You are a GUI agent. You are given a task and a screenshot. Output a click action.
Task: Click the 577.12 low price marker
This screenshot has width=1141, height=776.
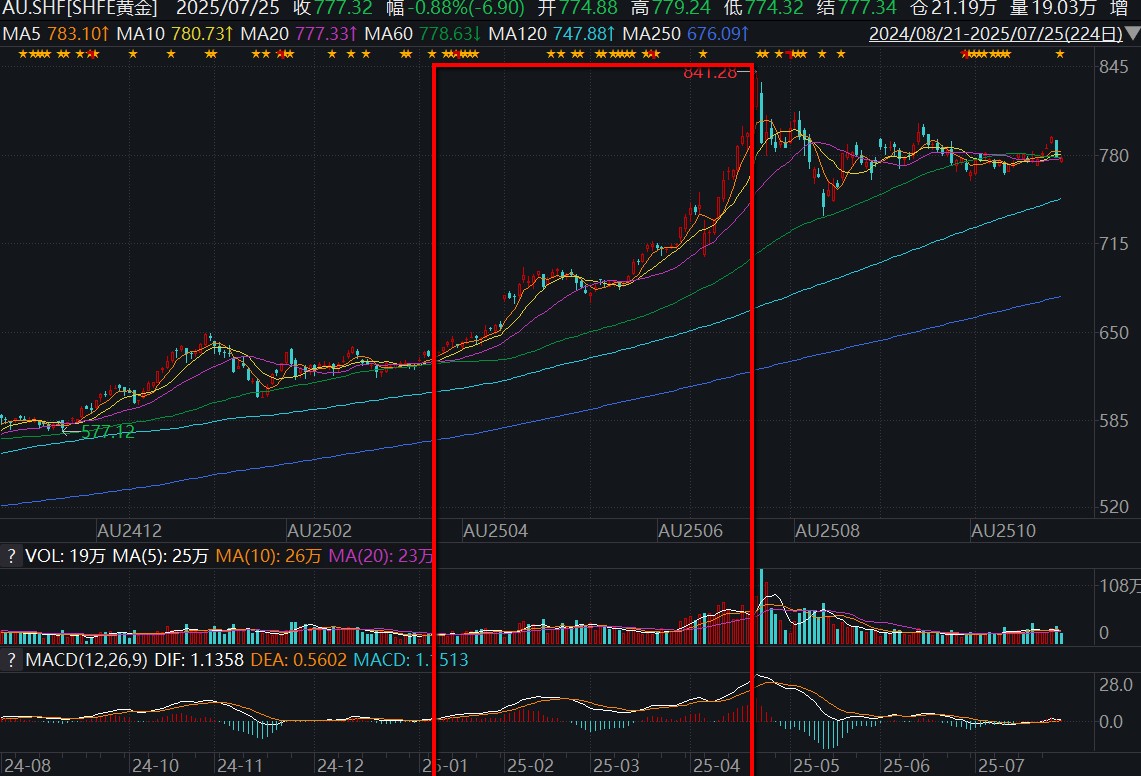click(108, 432)
